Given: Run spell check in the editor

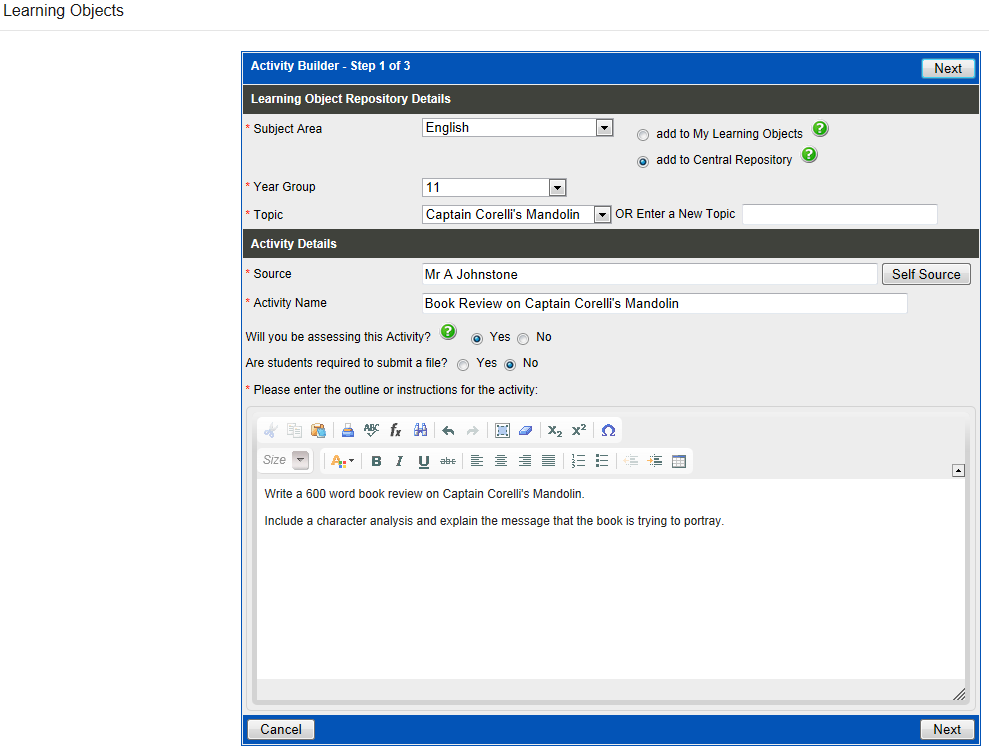Looking at the screenshot, I should pos(372,430).
